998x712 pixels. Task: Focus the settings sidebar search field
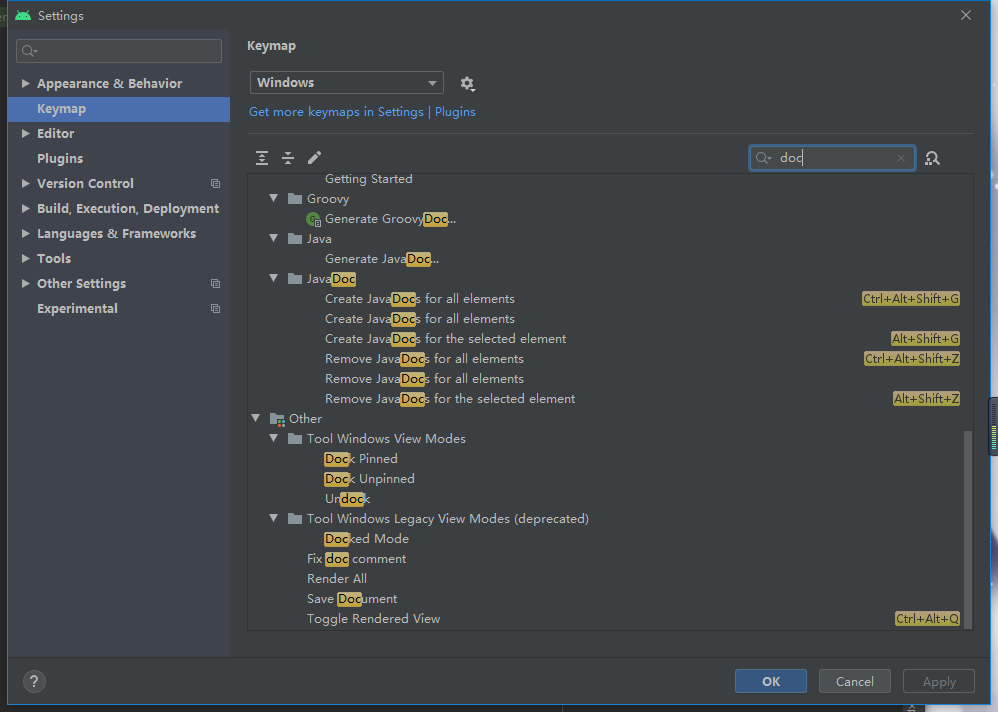(119, 51)
